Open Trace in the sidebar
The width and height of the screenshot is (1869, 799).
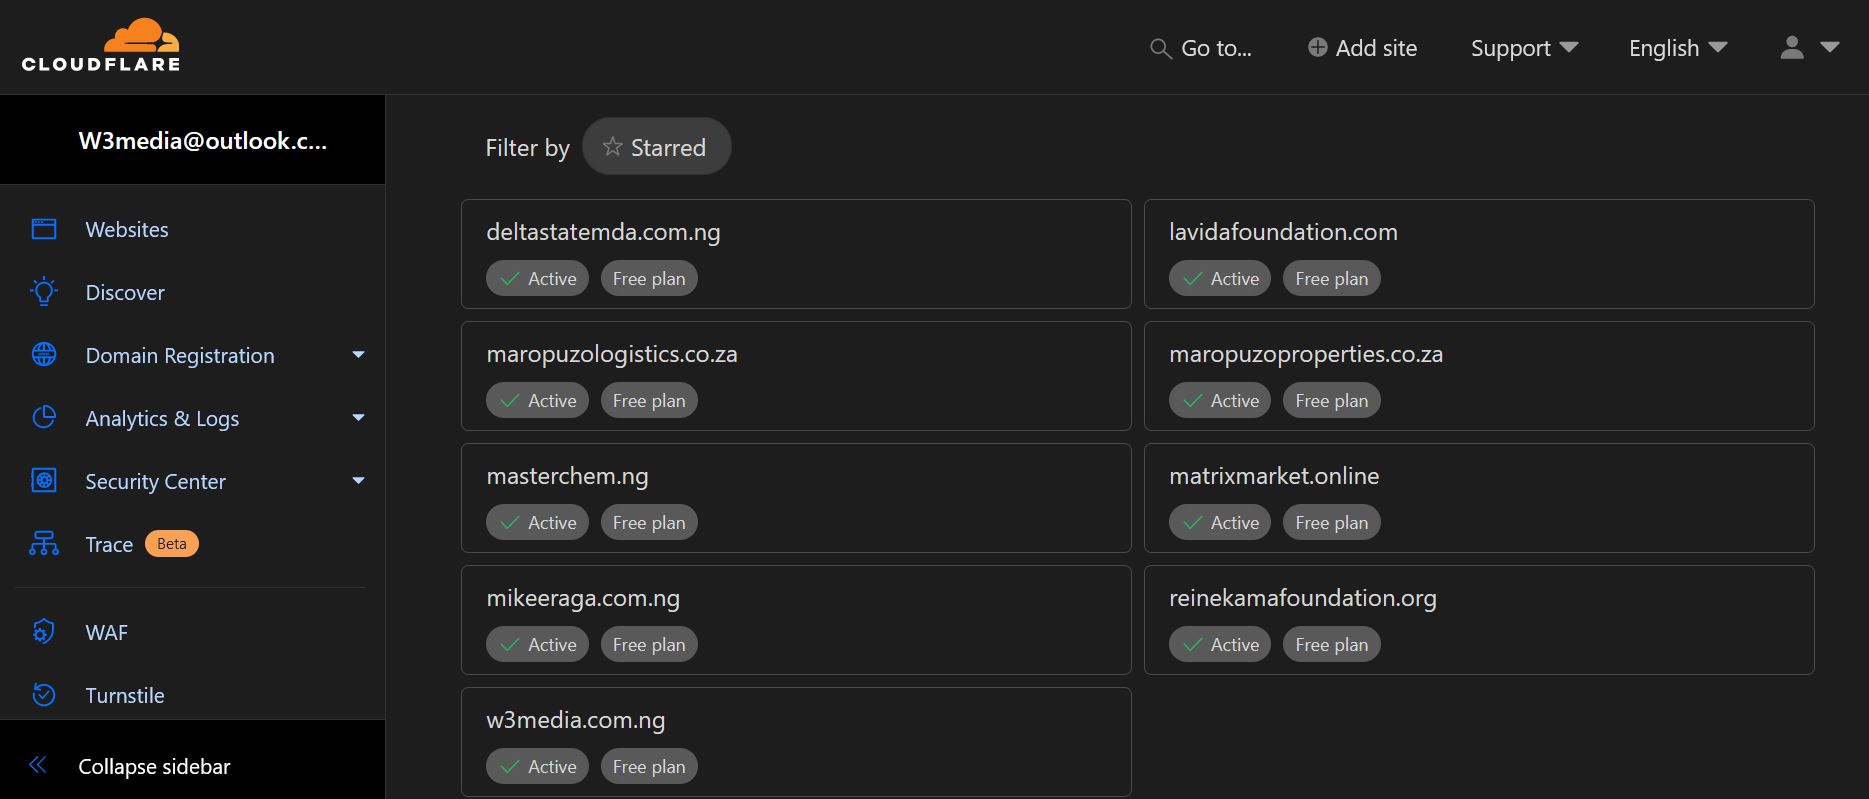pyautogui.click(x=109, y=544)
